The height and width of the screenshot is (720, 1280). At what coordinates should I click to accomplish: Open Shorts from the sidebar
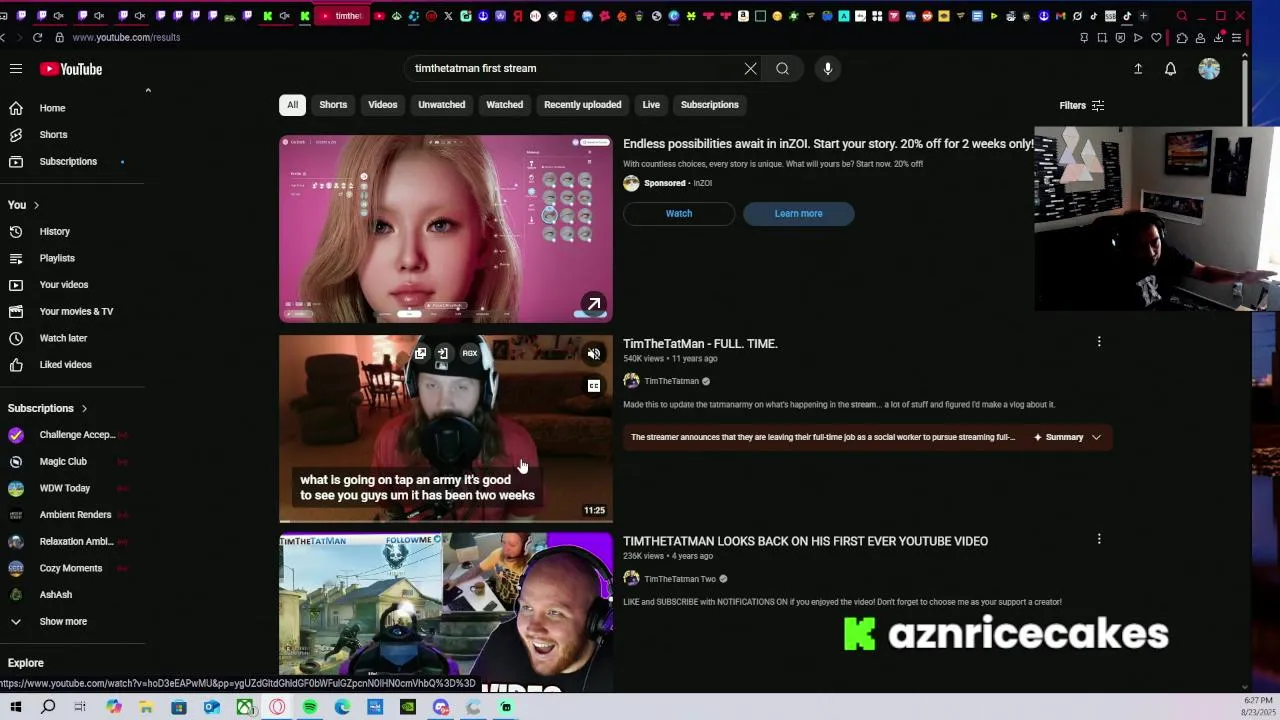53,135
